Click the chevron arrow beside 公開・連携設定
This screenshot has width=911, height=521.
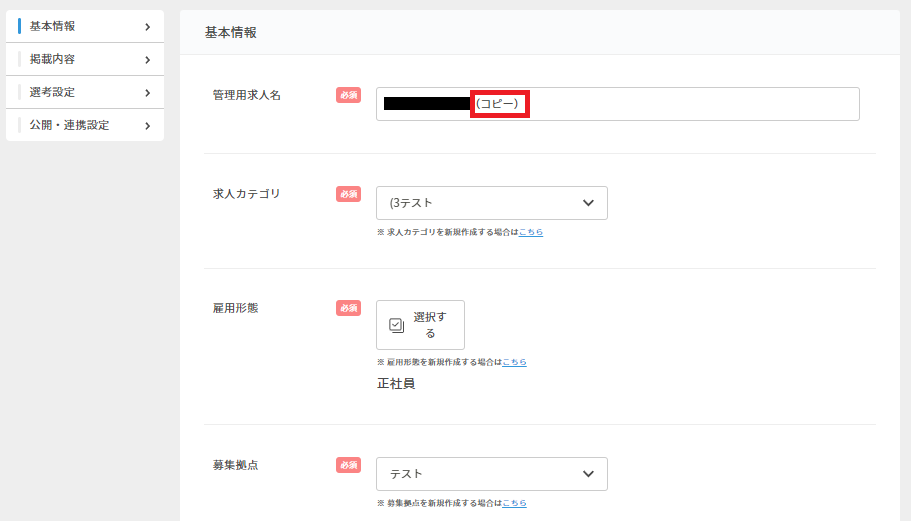(x=147, y=126)
